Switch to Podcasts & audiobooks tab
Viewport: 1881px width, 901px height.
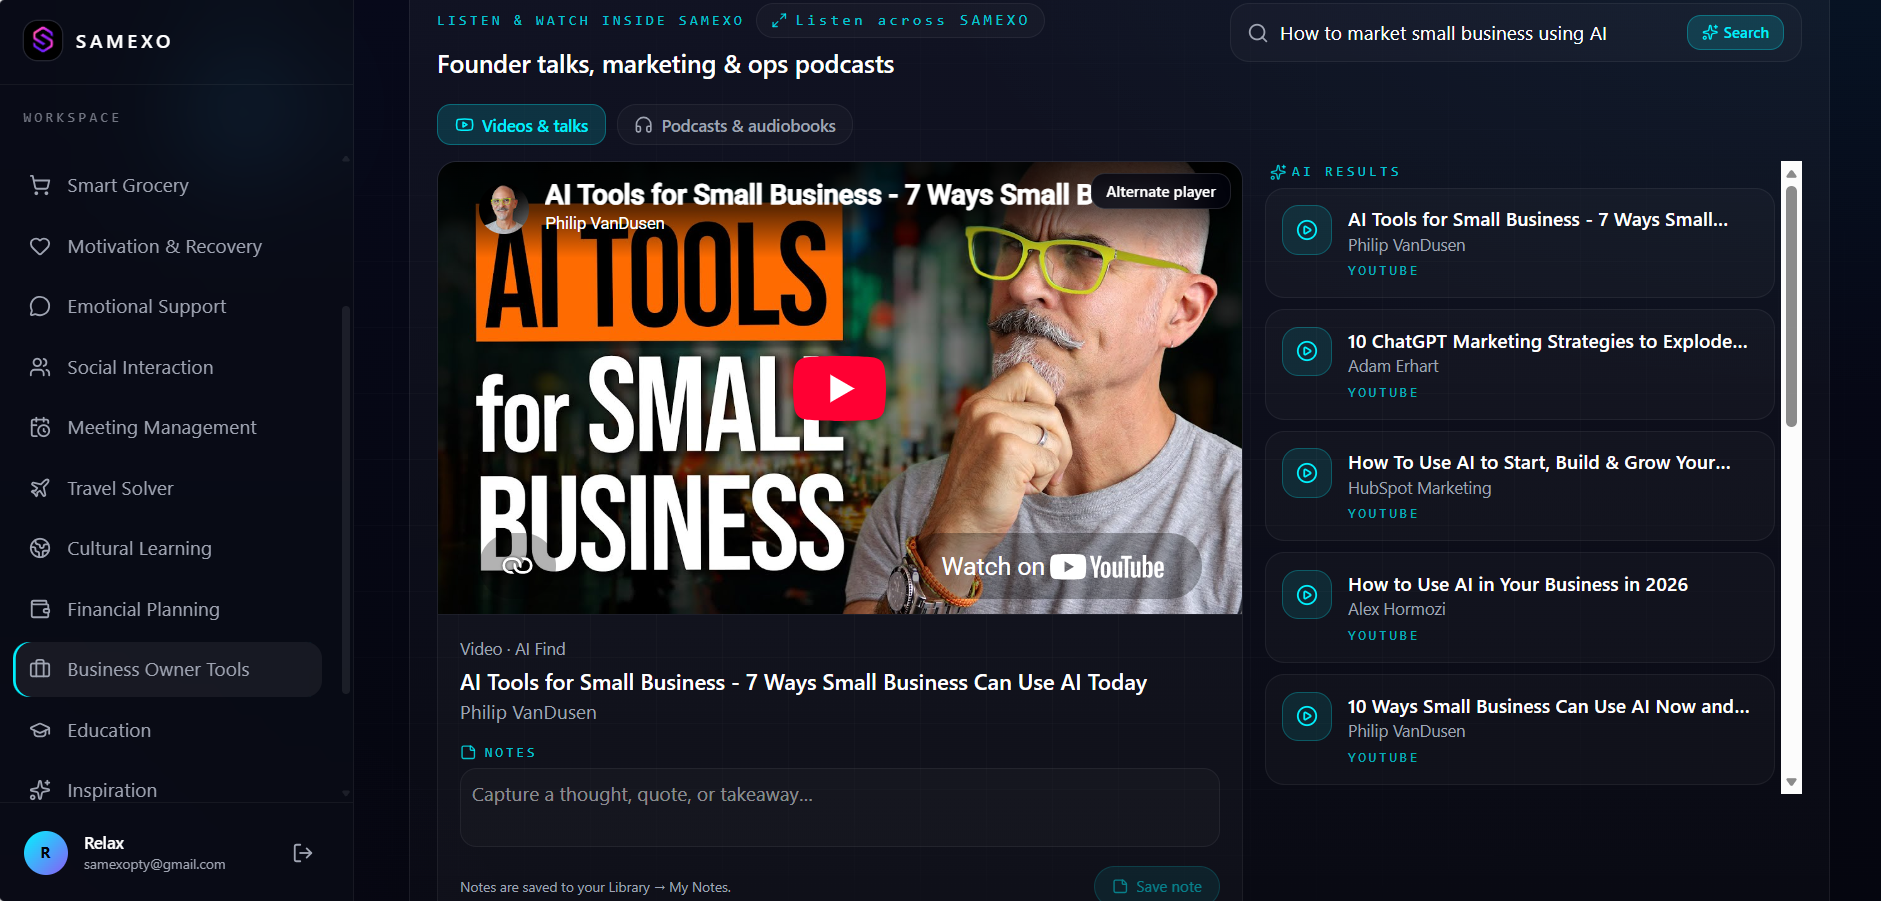click(735, 125)
